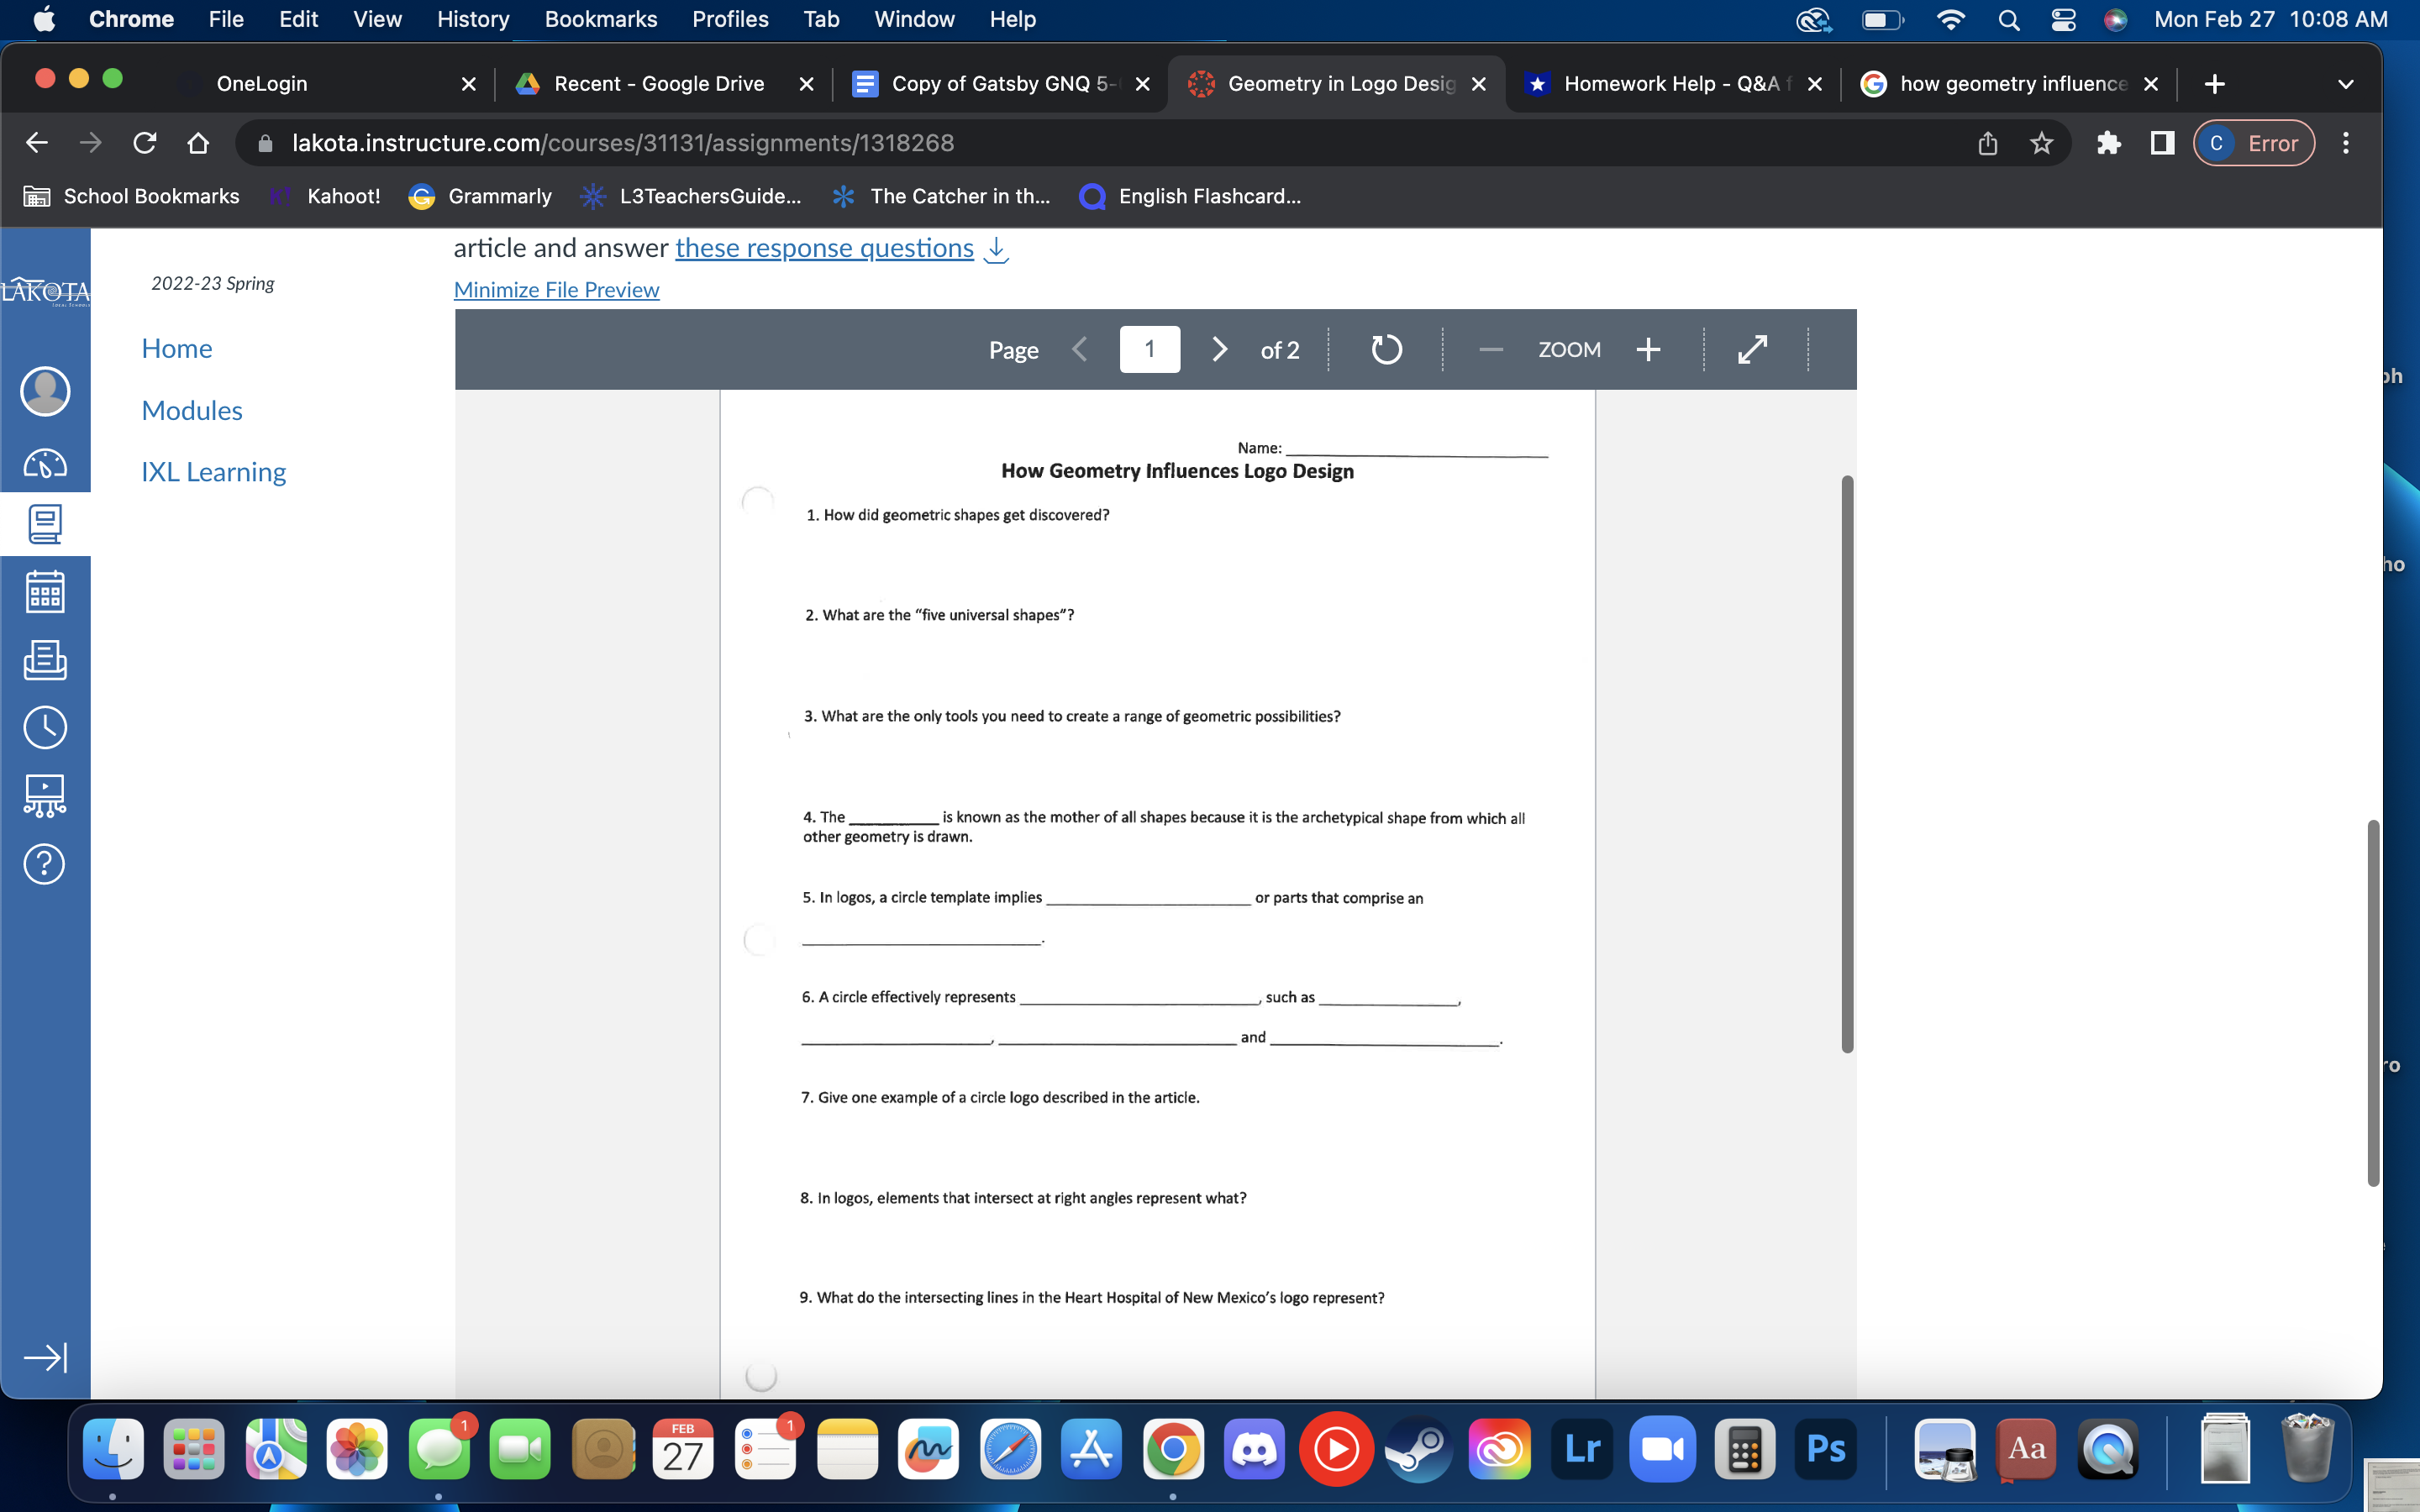The height and width of the screenshot is (1512, 2420).
Task: Launch Photoshop from the Dock
Action: coord(1825,1447)
